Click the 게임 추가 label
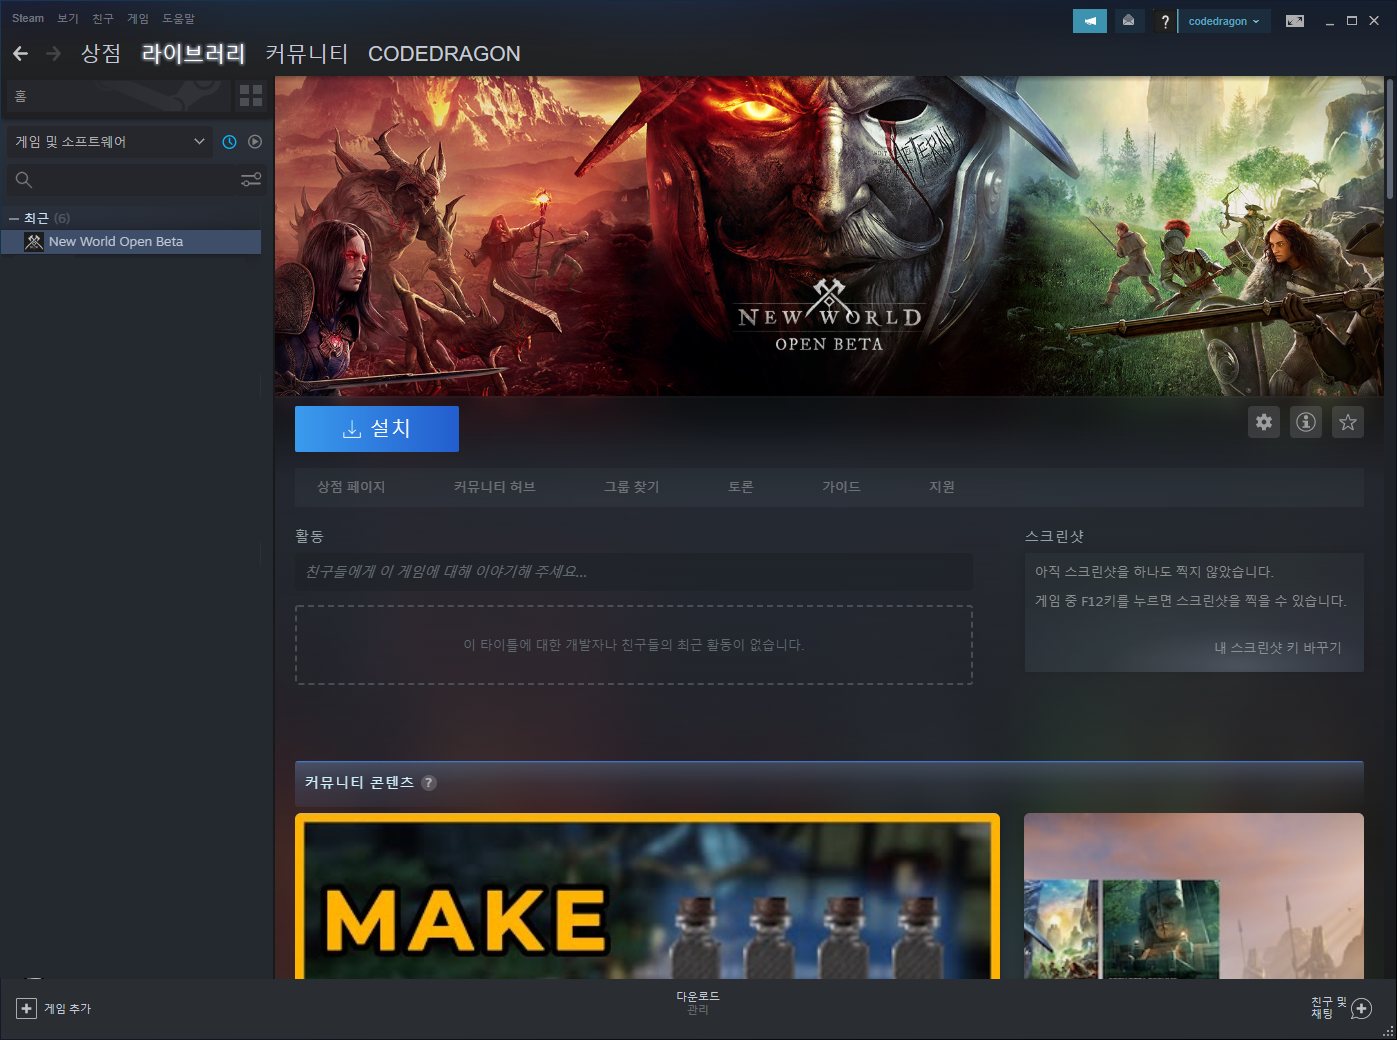The height and width of the screenshot is (1040, 1397). pyautogui.click(x=68, y=1009)
